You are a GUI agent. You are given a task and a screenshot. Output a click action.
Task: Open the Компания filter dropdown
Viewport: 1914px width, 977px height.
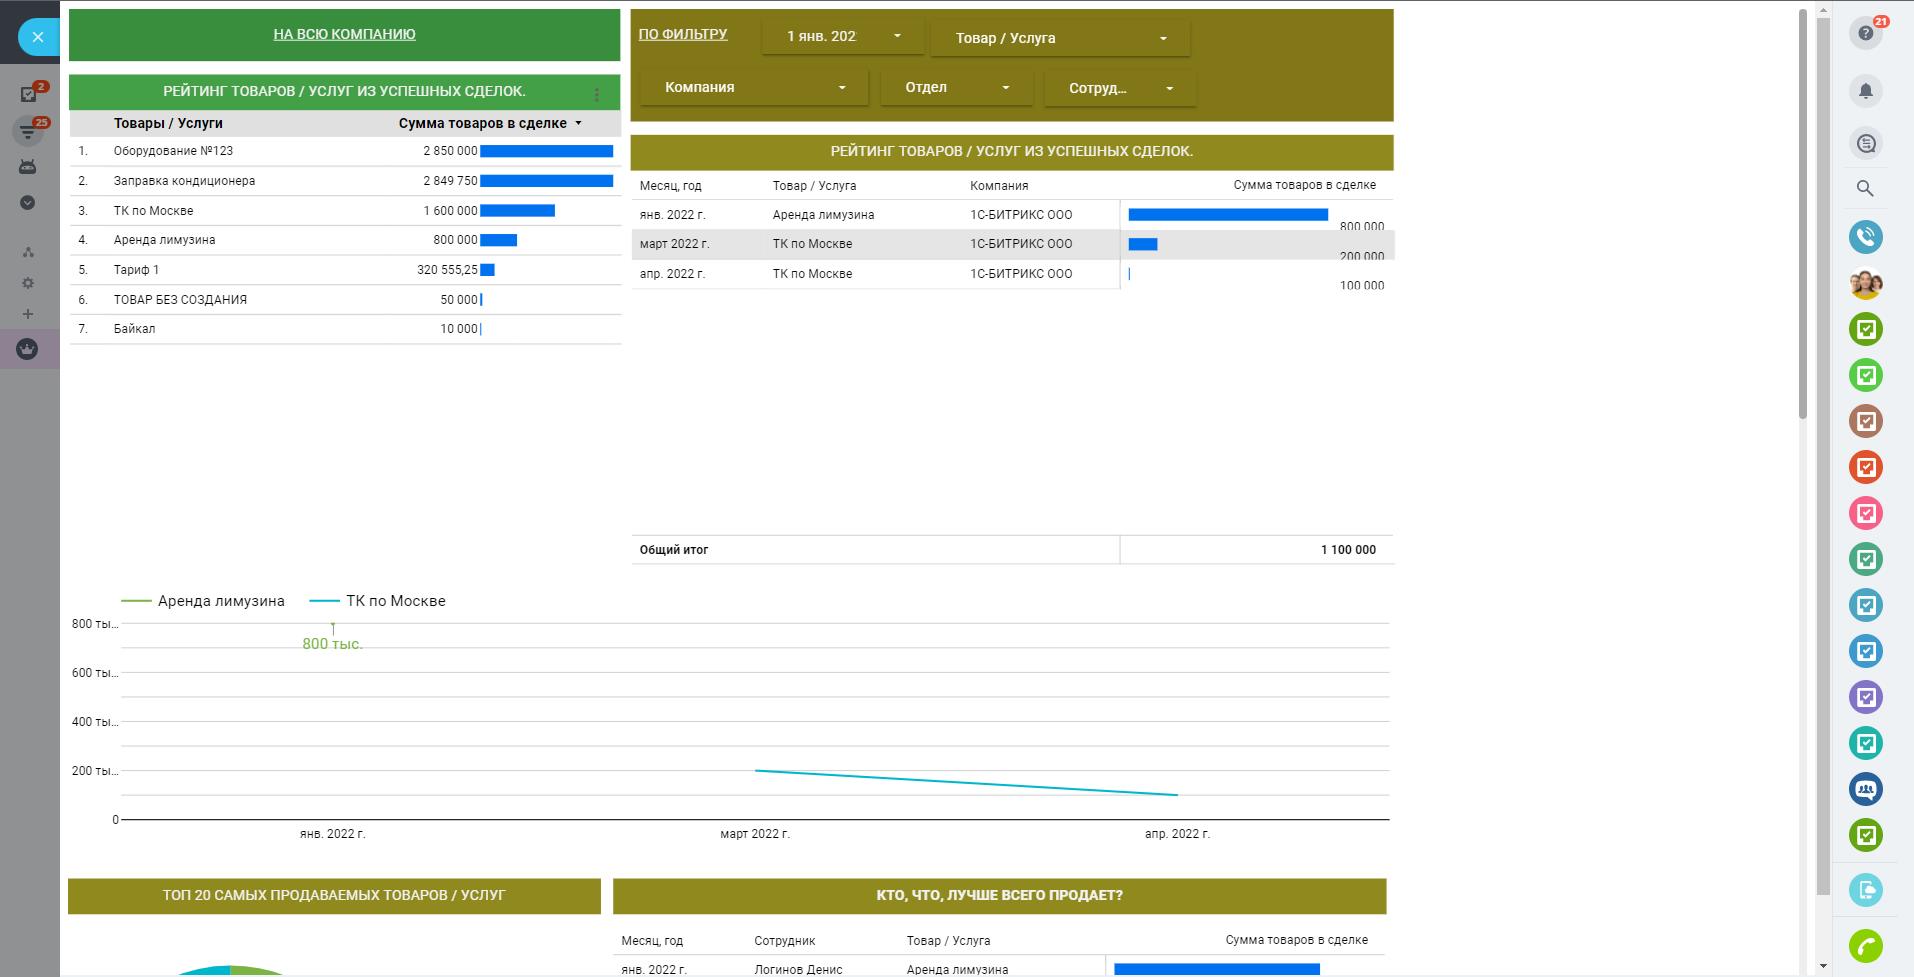pos(753,87)
